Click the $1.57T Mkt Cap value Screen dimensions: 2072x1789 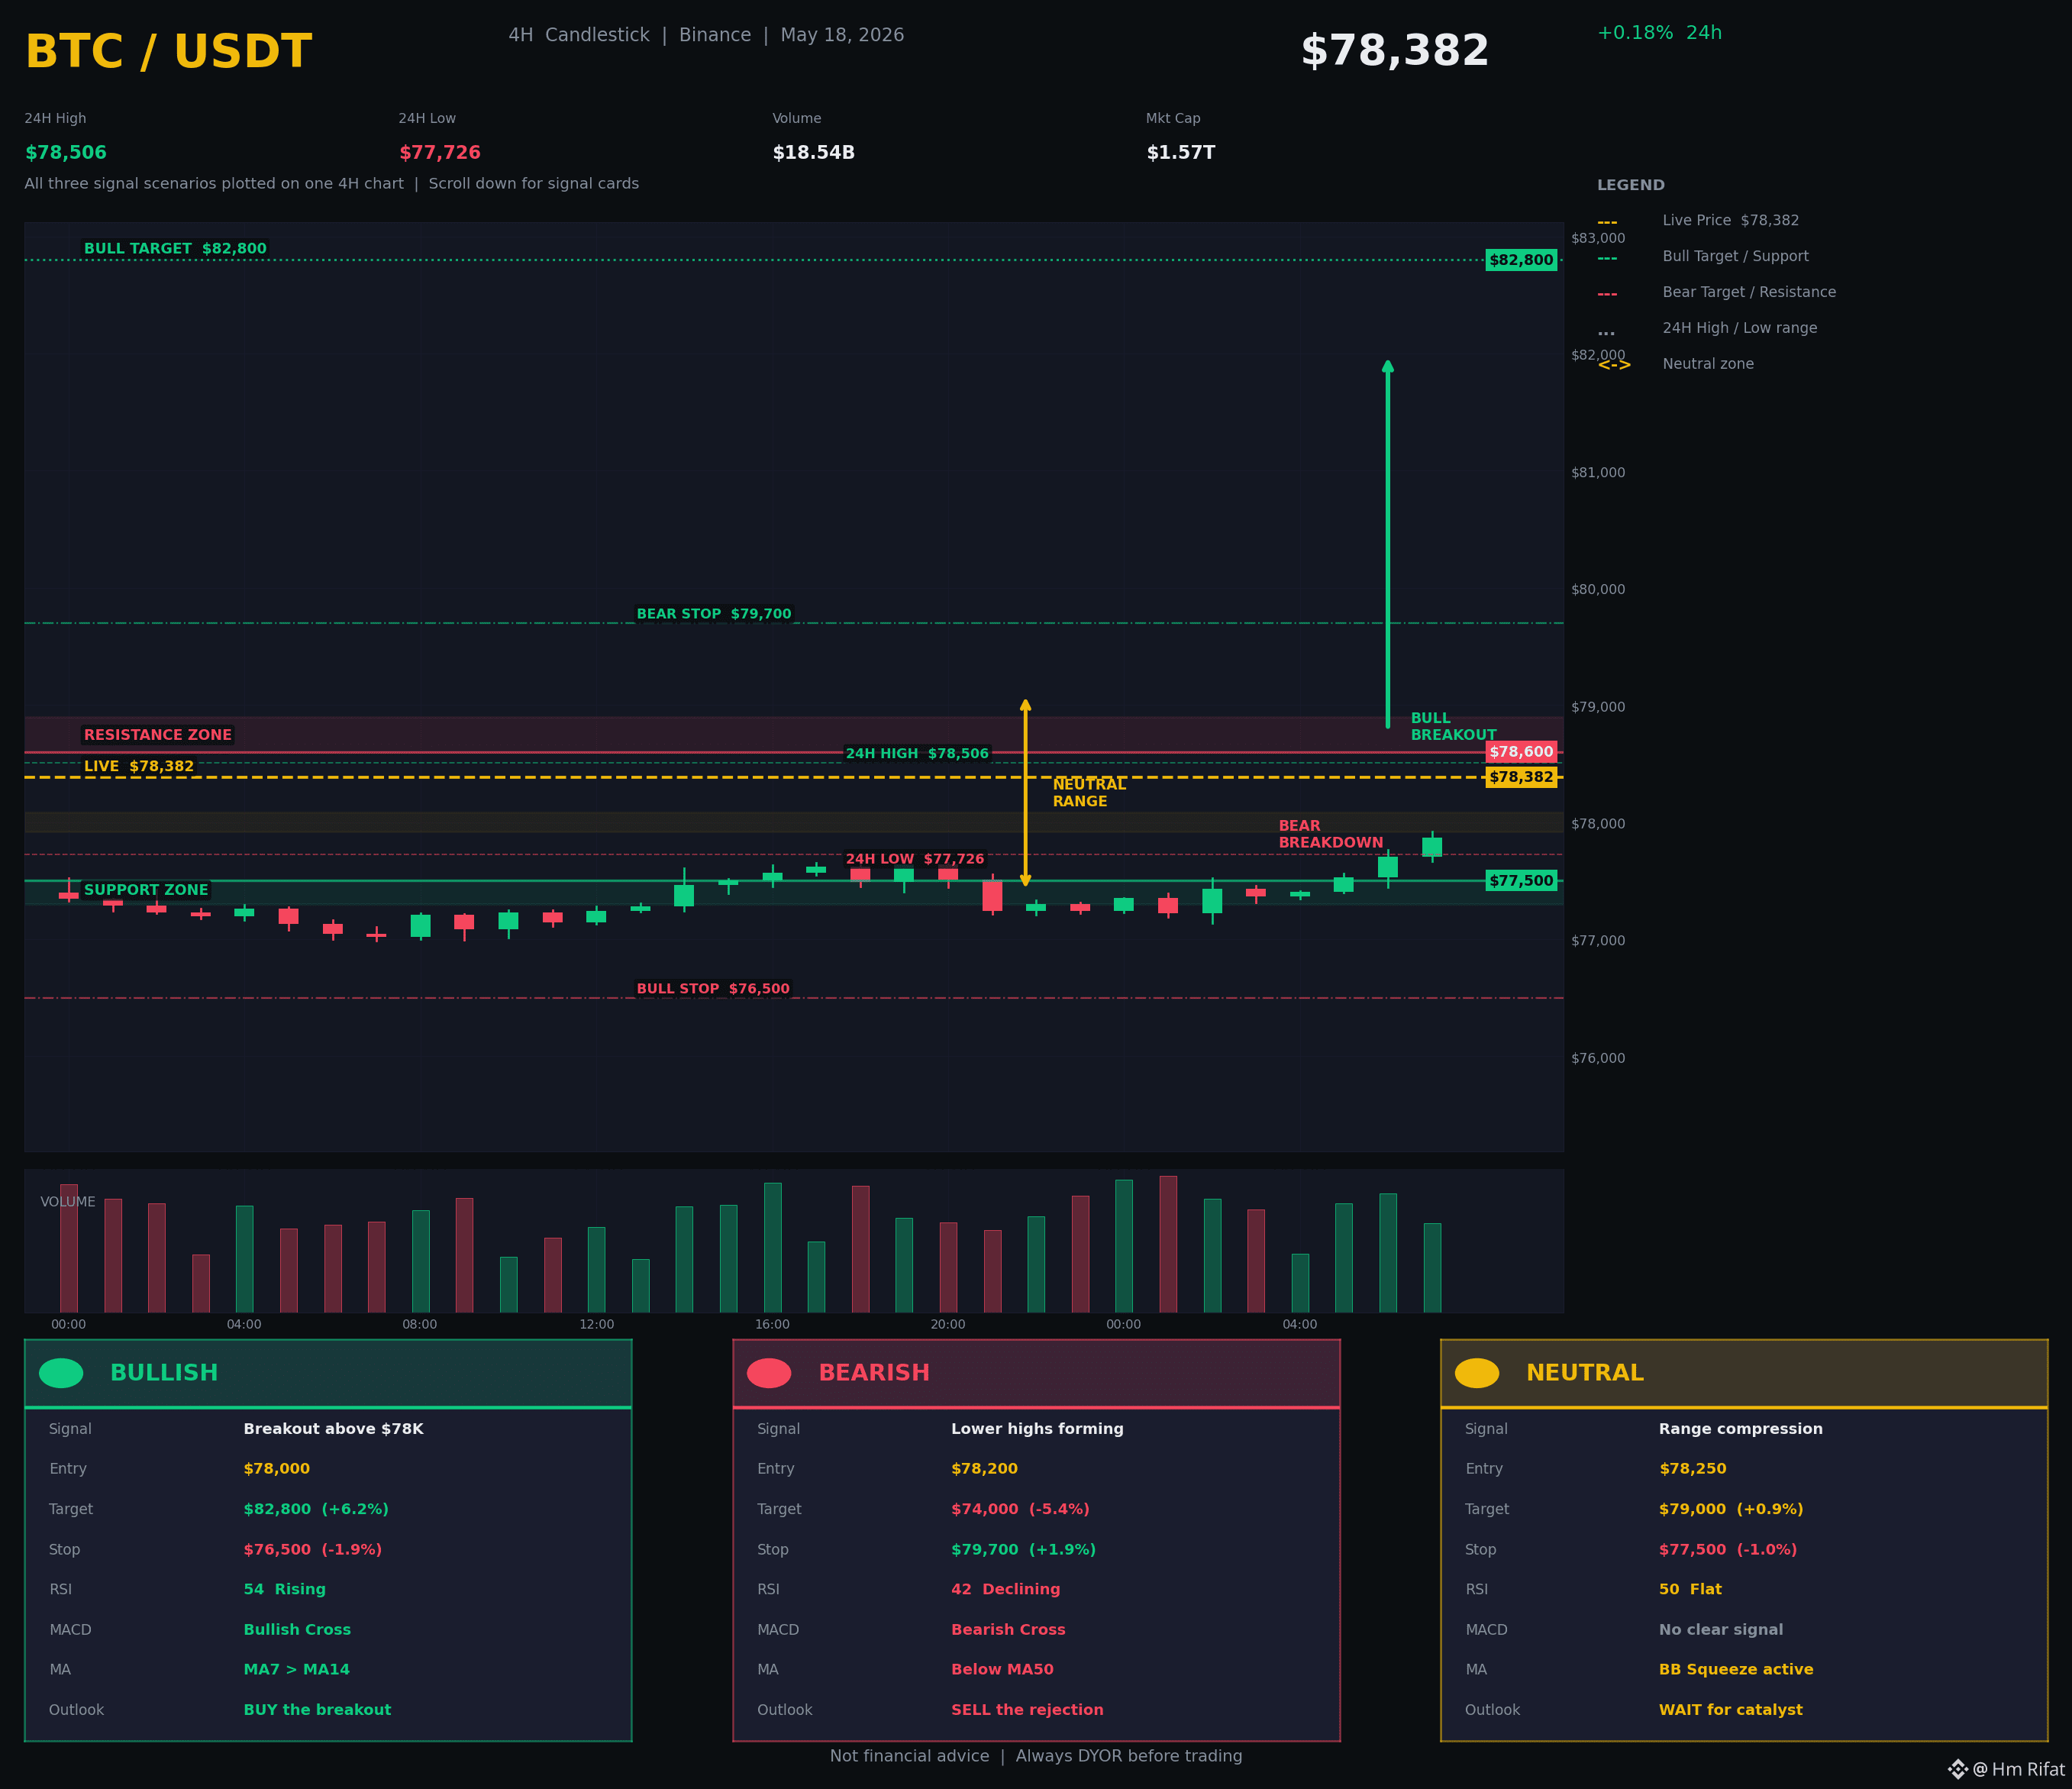tap(1181, 153)
